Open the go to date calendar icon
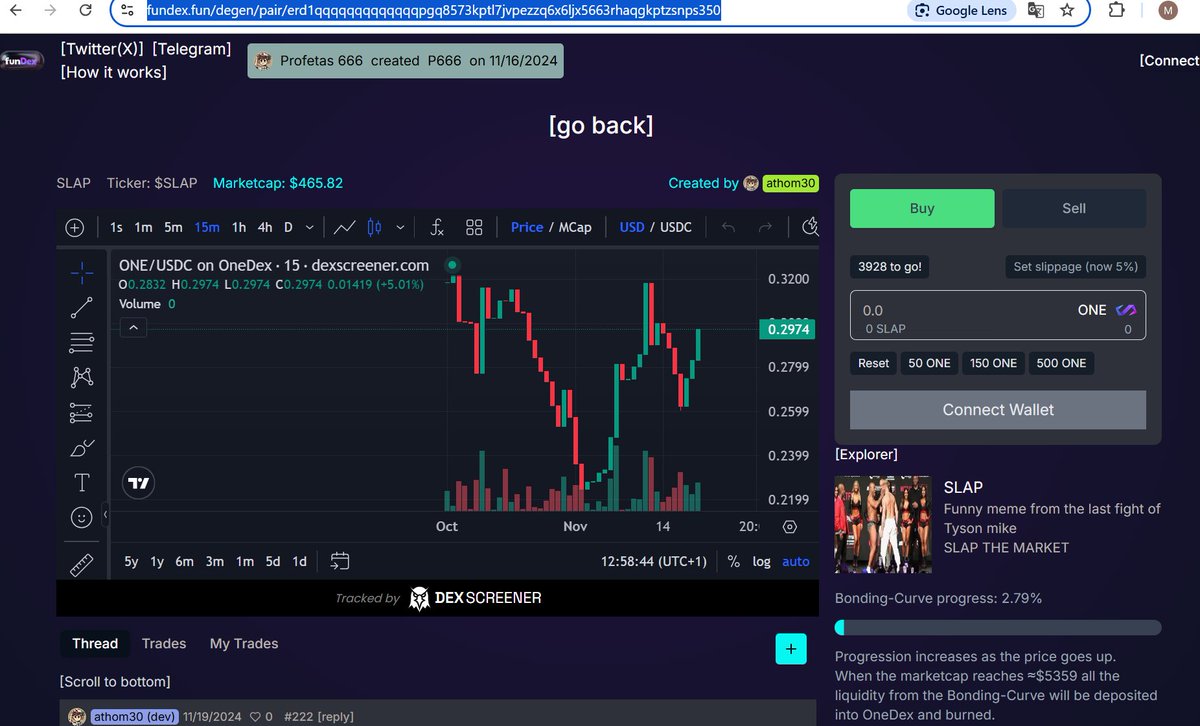The image size is (1200, 726). point(339,561)
